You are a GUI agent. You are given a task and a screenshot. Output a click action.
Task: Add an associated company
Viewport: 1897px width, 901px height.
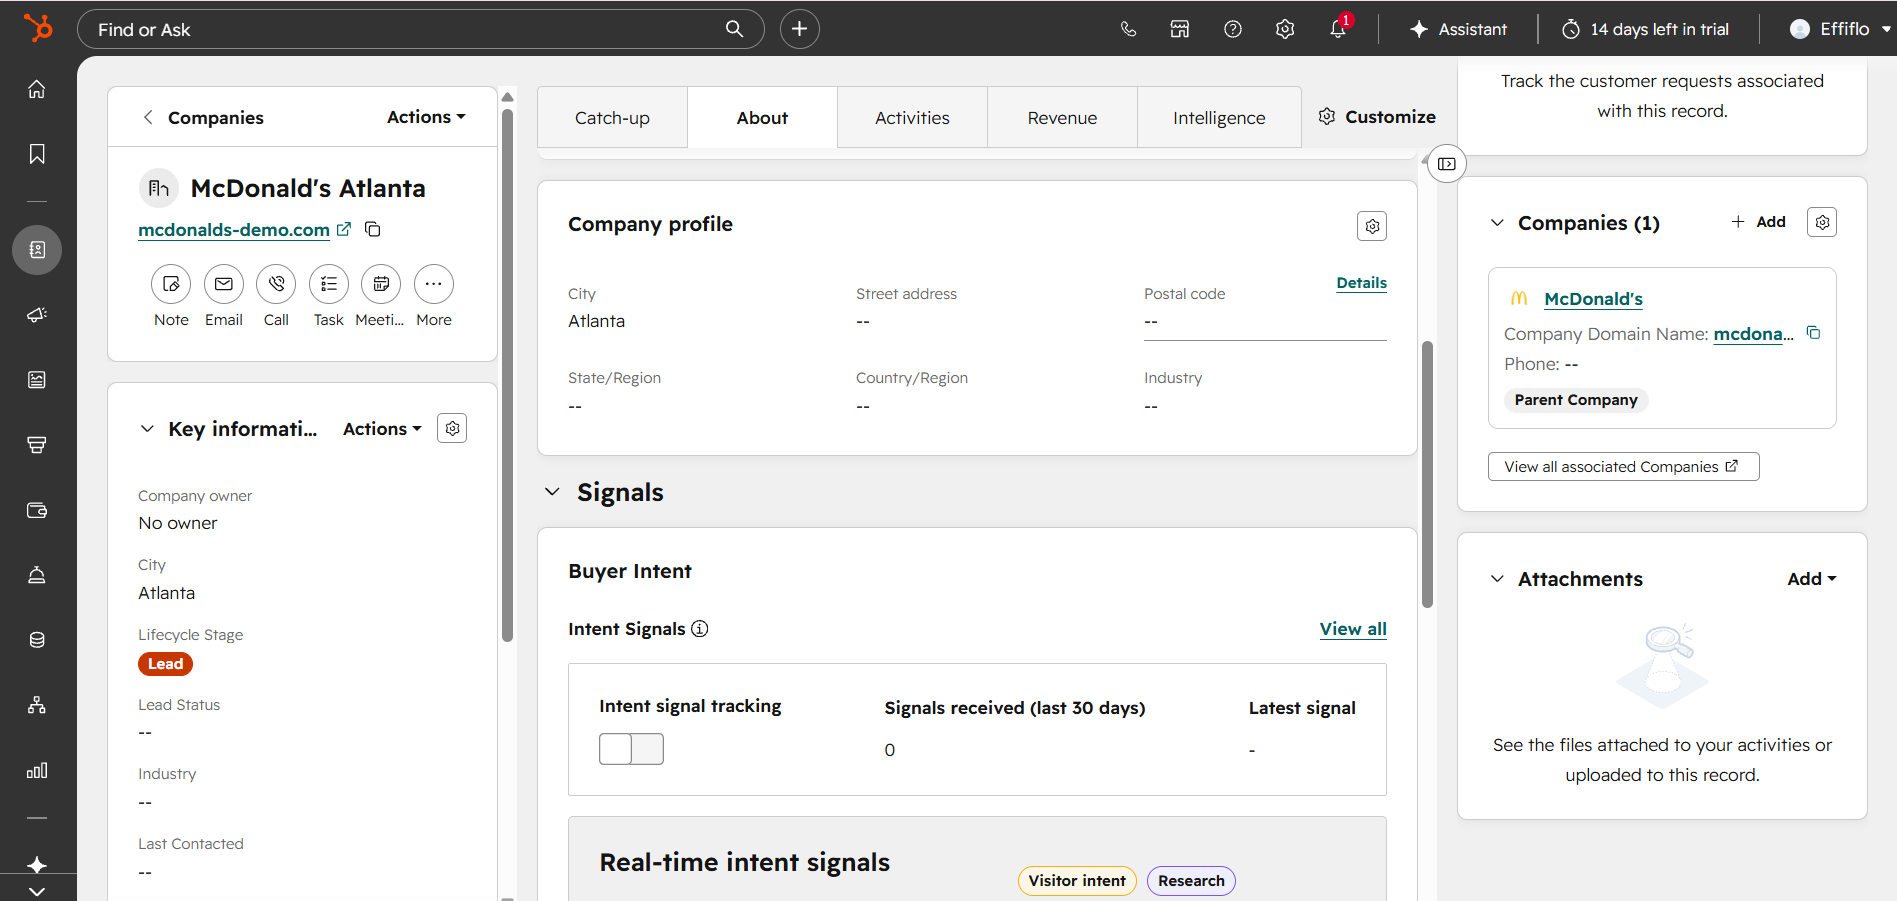[x=1759, y=222]
